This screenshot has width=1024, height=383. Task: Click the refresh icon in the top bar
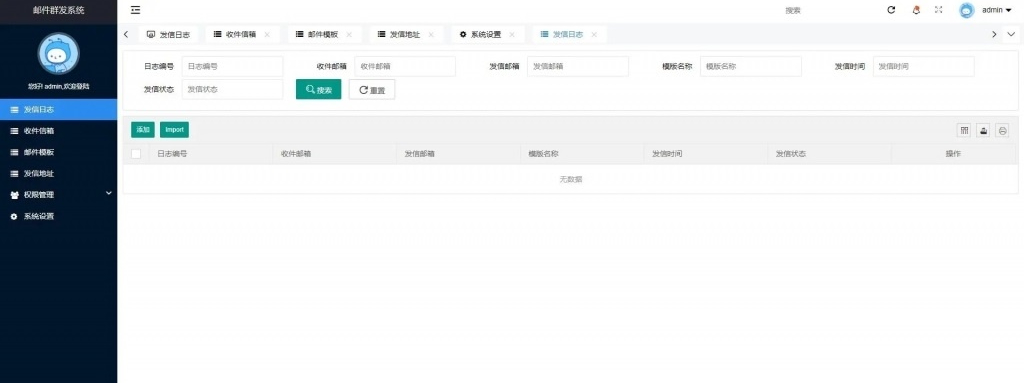click(x=891, y=10)
